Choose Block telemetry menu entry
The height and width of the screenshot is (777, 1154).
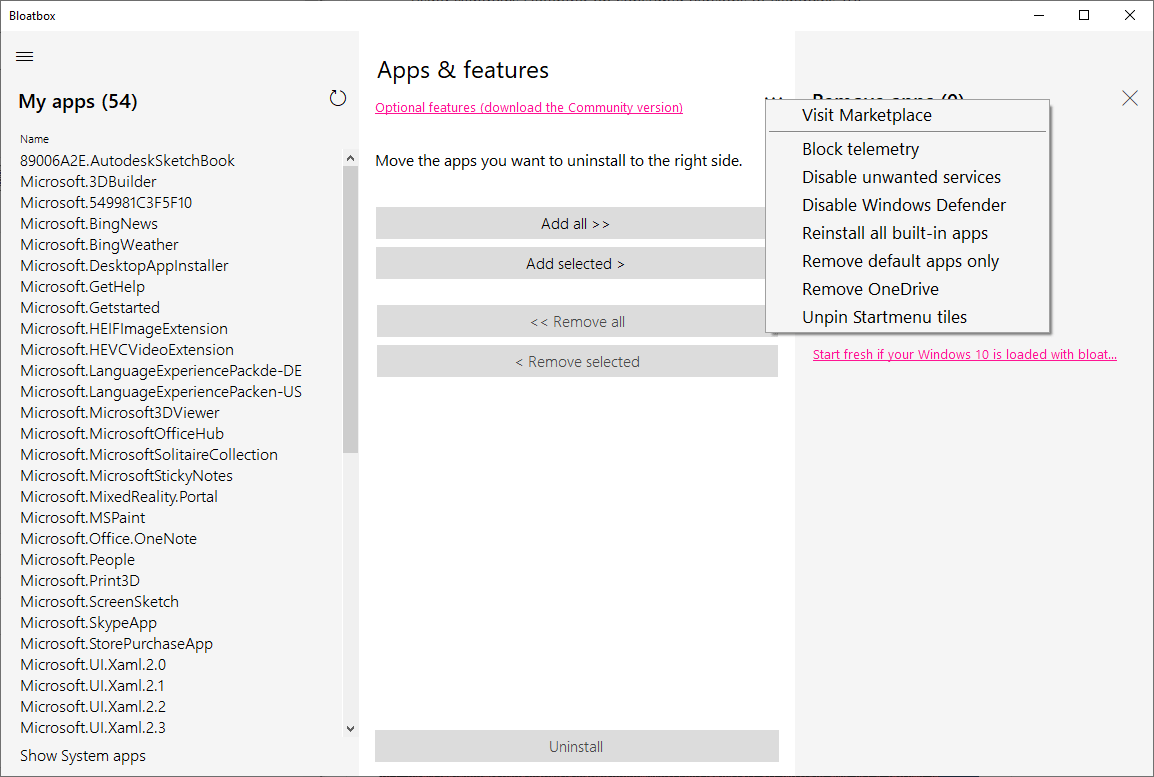point(907,149)
